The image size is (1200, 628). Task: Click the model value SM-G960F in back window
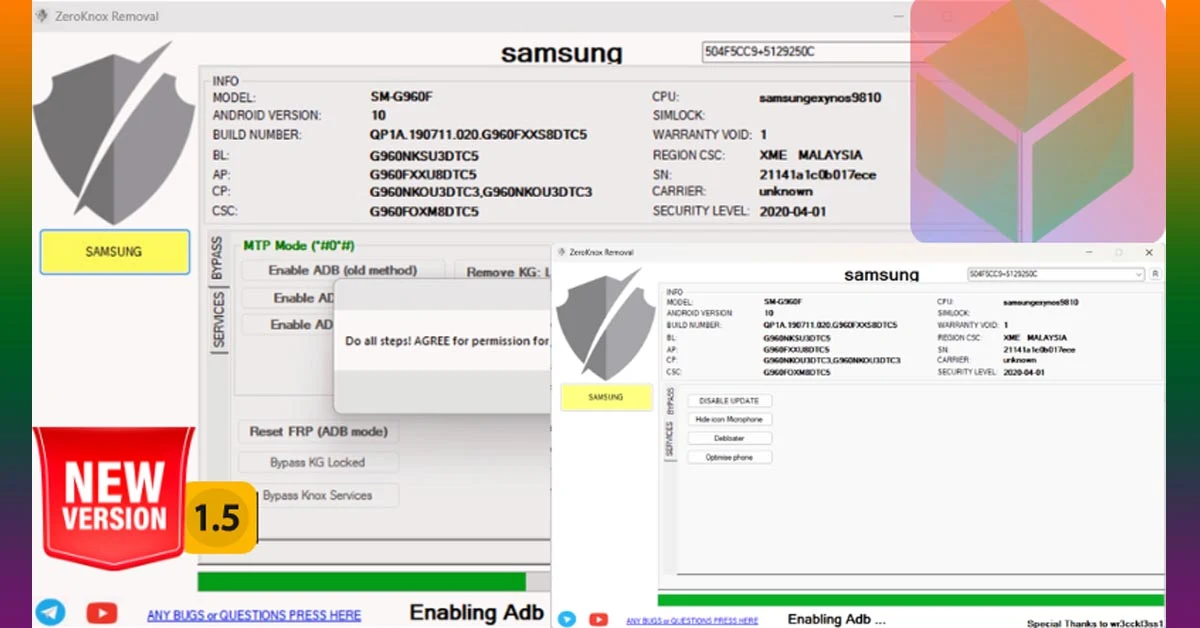point(401,97)
